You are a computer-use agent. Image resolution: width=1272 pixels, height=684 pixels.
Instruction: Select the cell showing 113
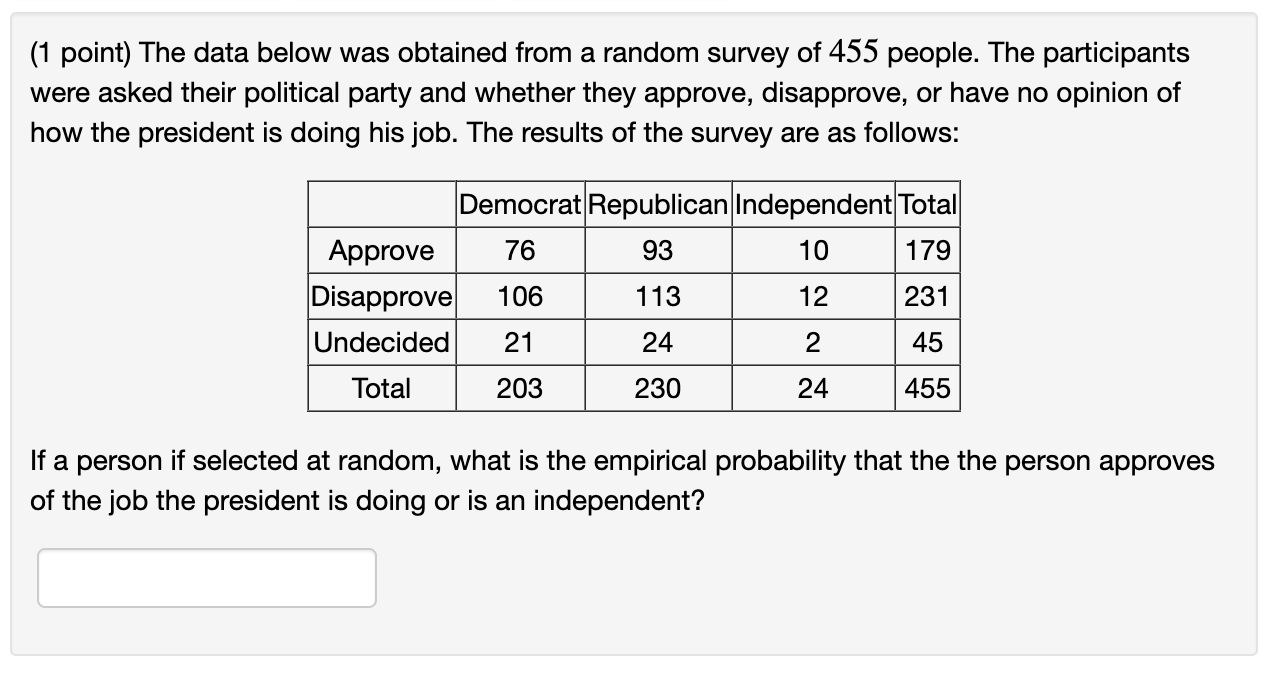pyautogui.click(x=657, y=296)
